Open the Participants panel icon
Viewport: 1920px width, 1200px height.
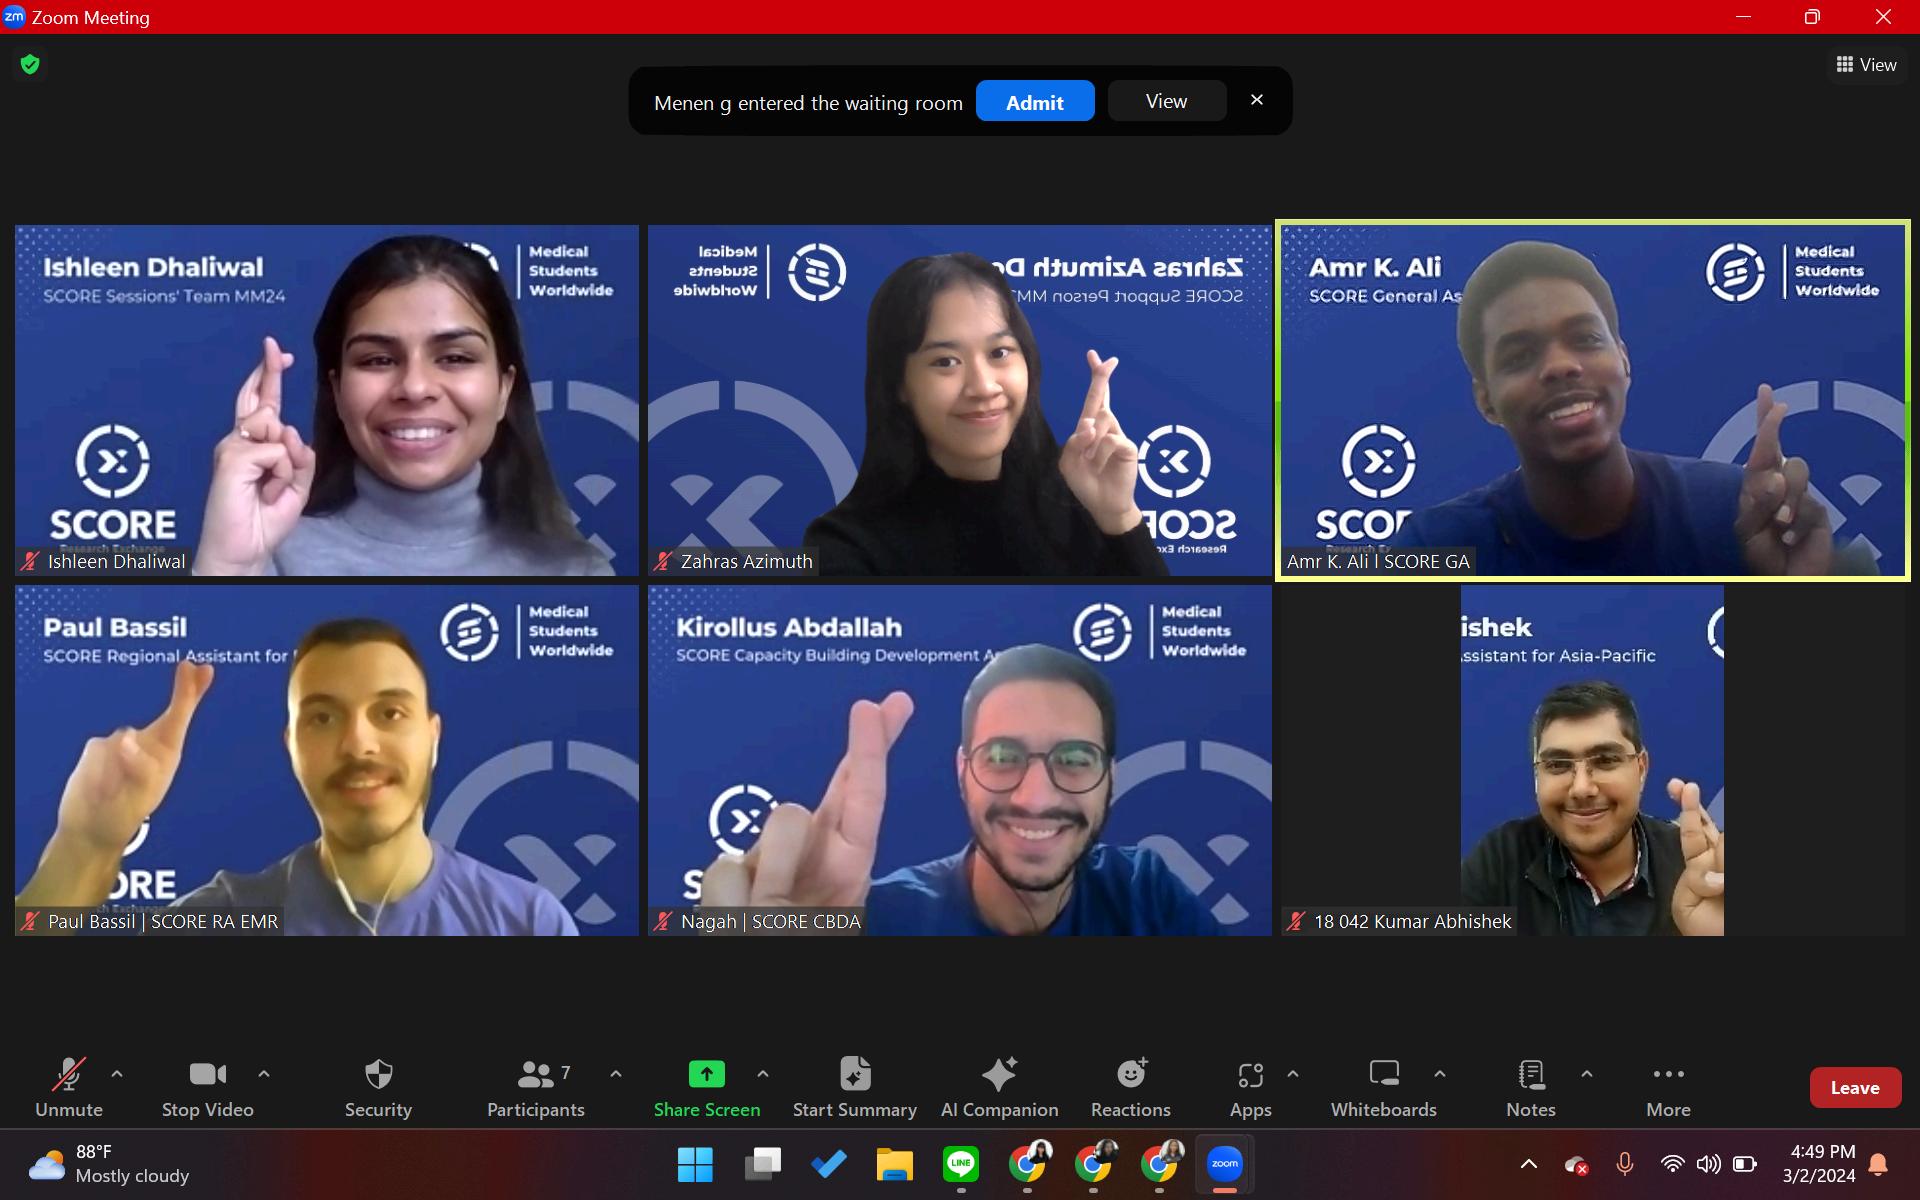(x=536, y=1075)
